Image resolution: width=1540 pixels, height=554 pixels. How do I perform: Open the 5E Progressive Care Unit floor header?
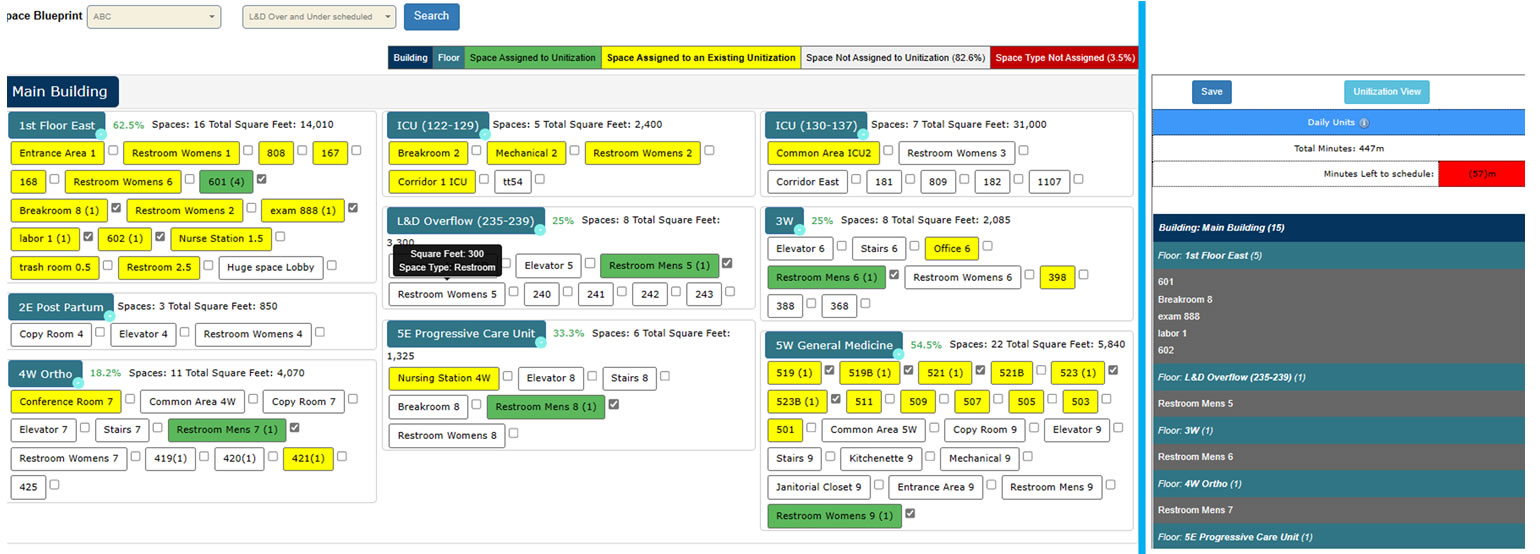pos(465,333)
